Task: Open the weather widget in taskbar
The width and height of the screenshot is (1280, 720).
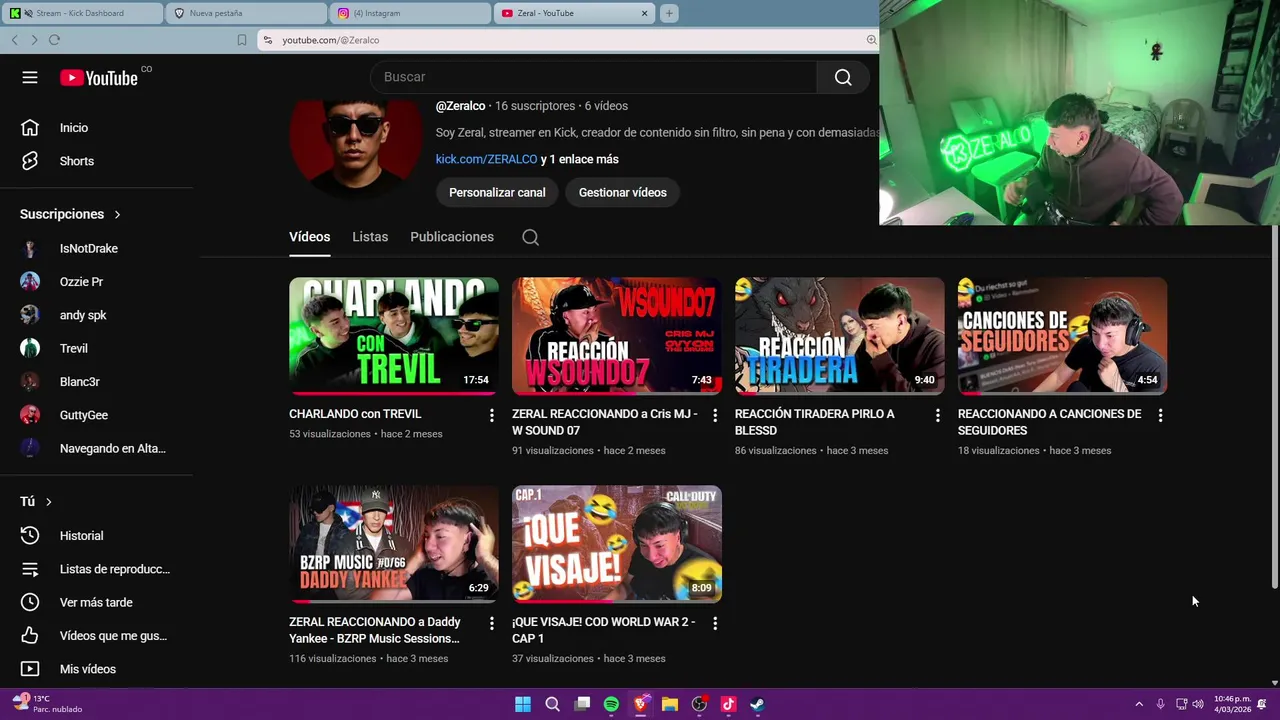Action: tap(46, 704)
